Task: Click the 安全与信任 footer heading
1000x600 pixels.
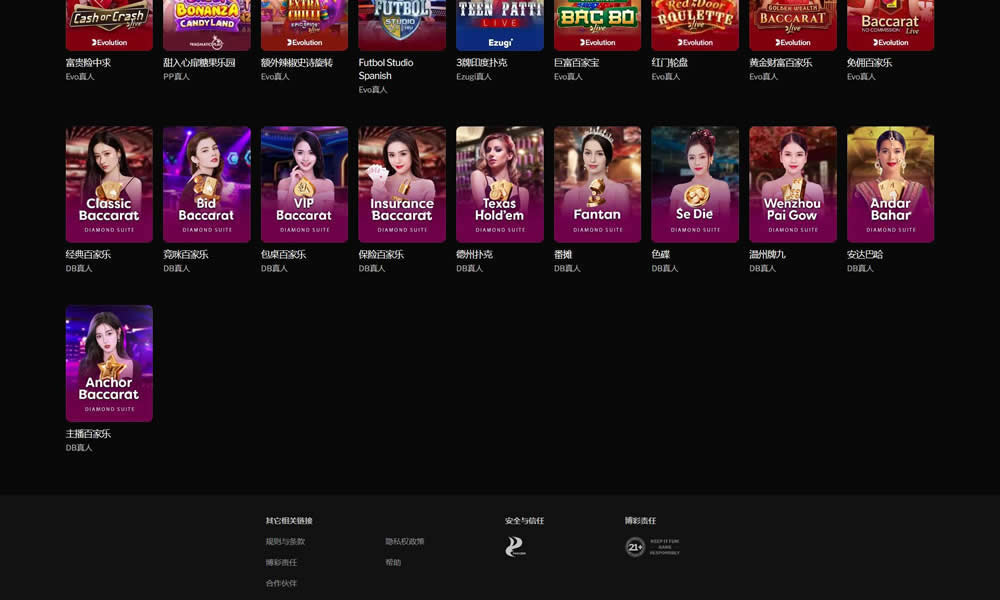Action: [524, 521]
